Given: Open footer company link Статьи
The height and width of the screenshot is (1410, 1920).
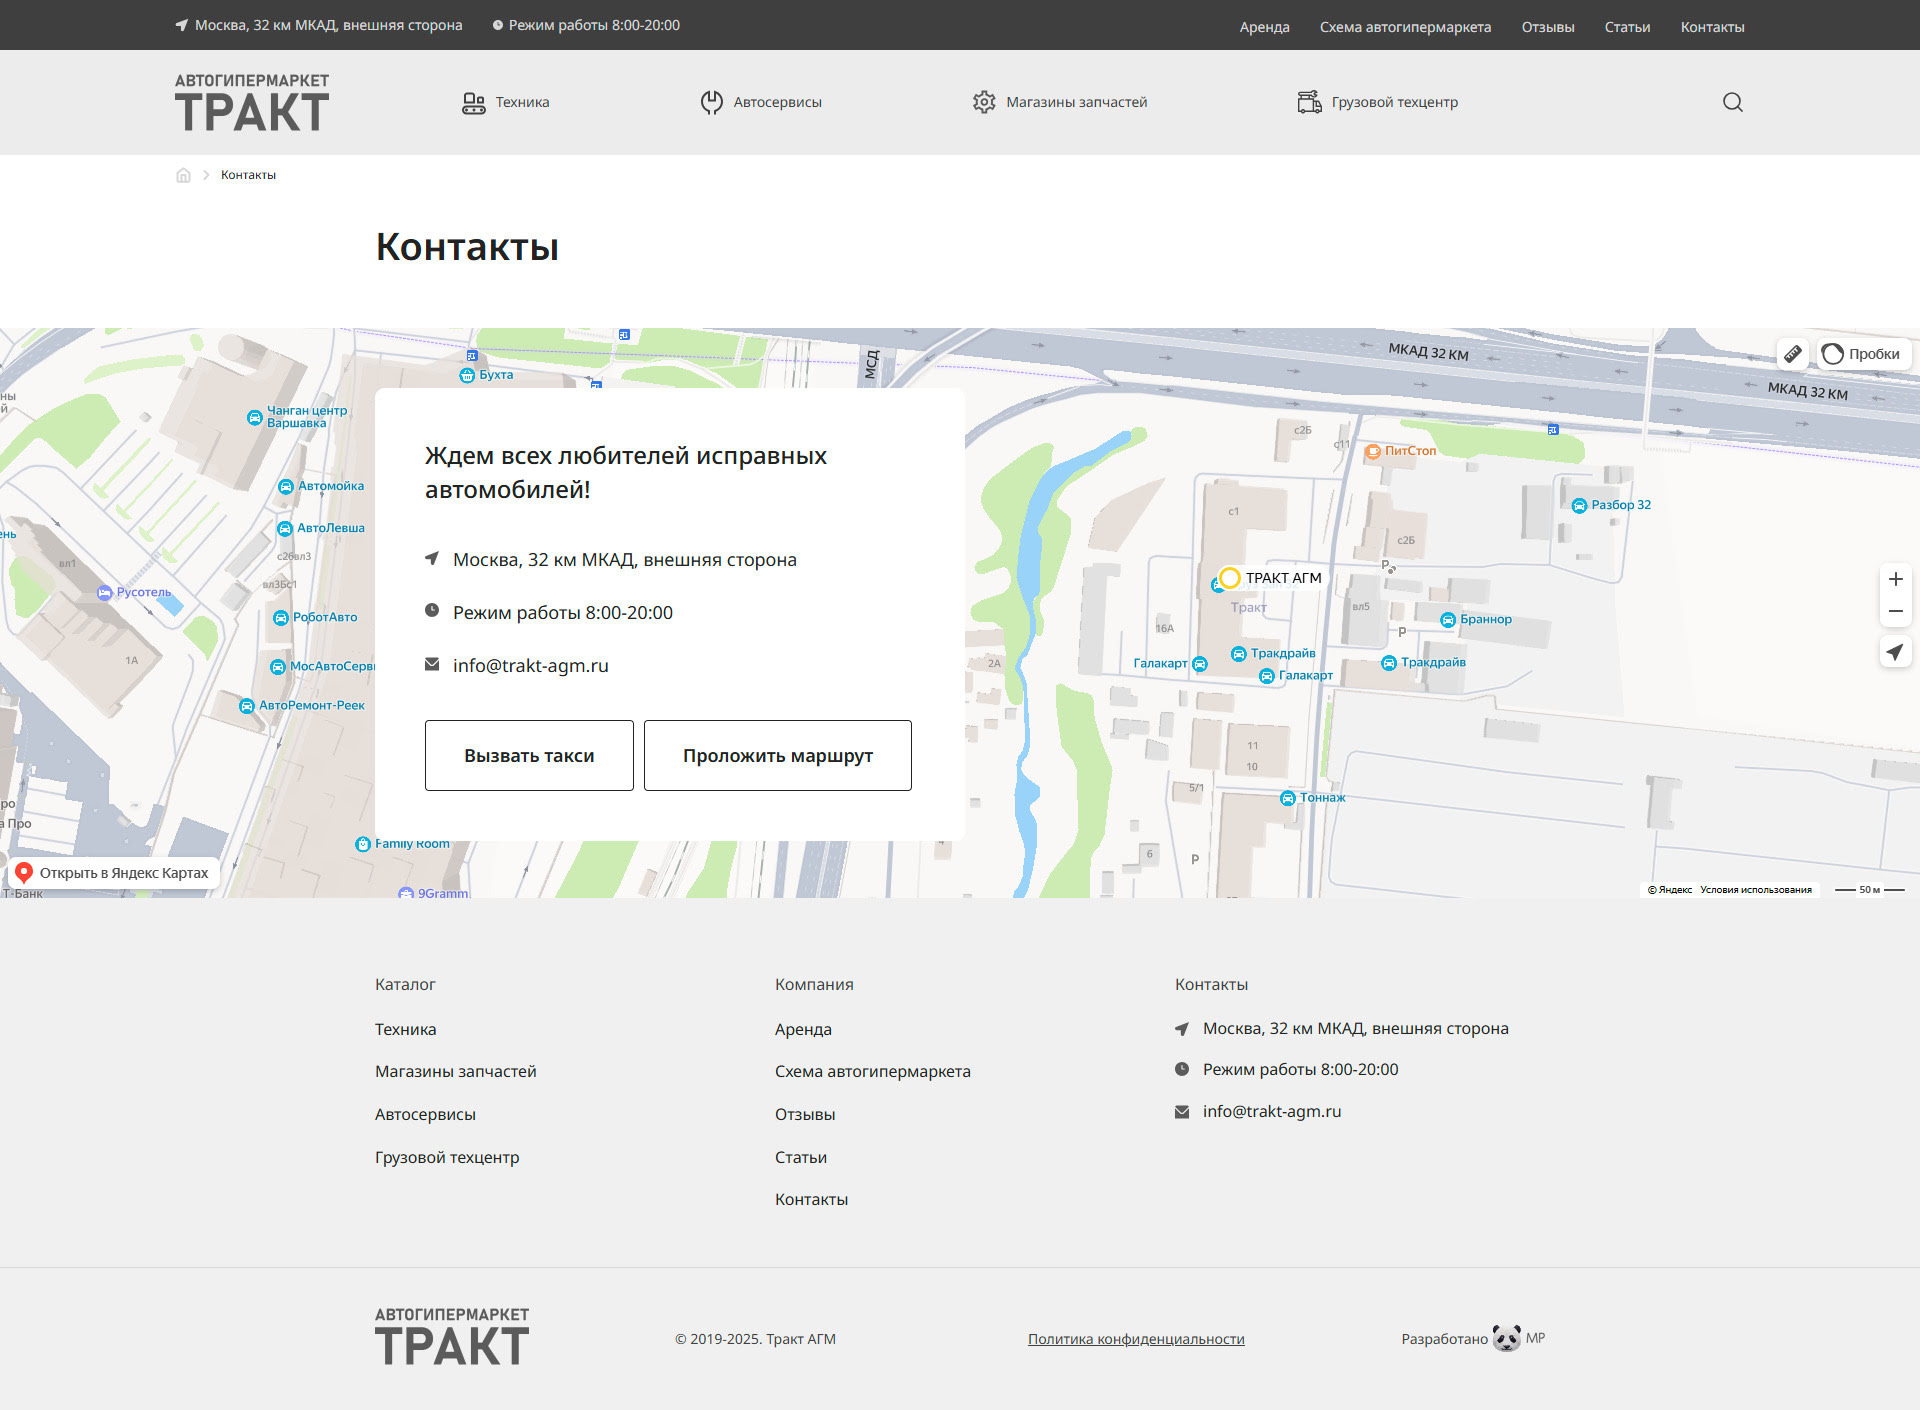Looking at the screenshot, I should (800, 1157).
